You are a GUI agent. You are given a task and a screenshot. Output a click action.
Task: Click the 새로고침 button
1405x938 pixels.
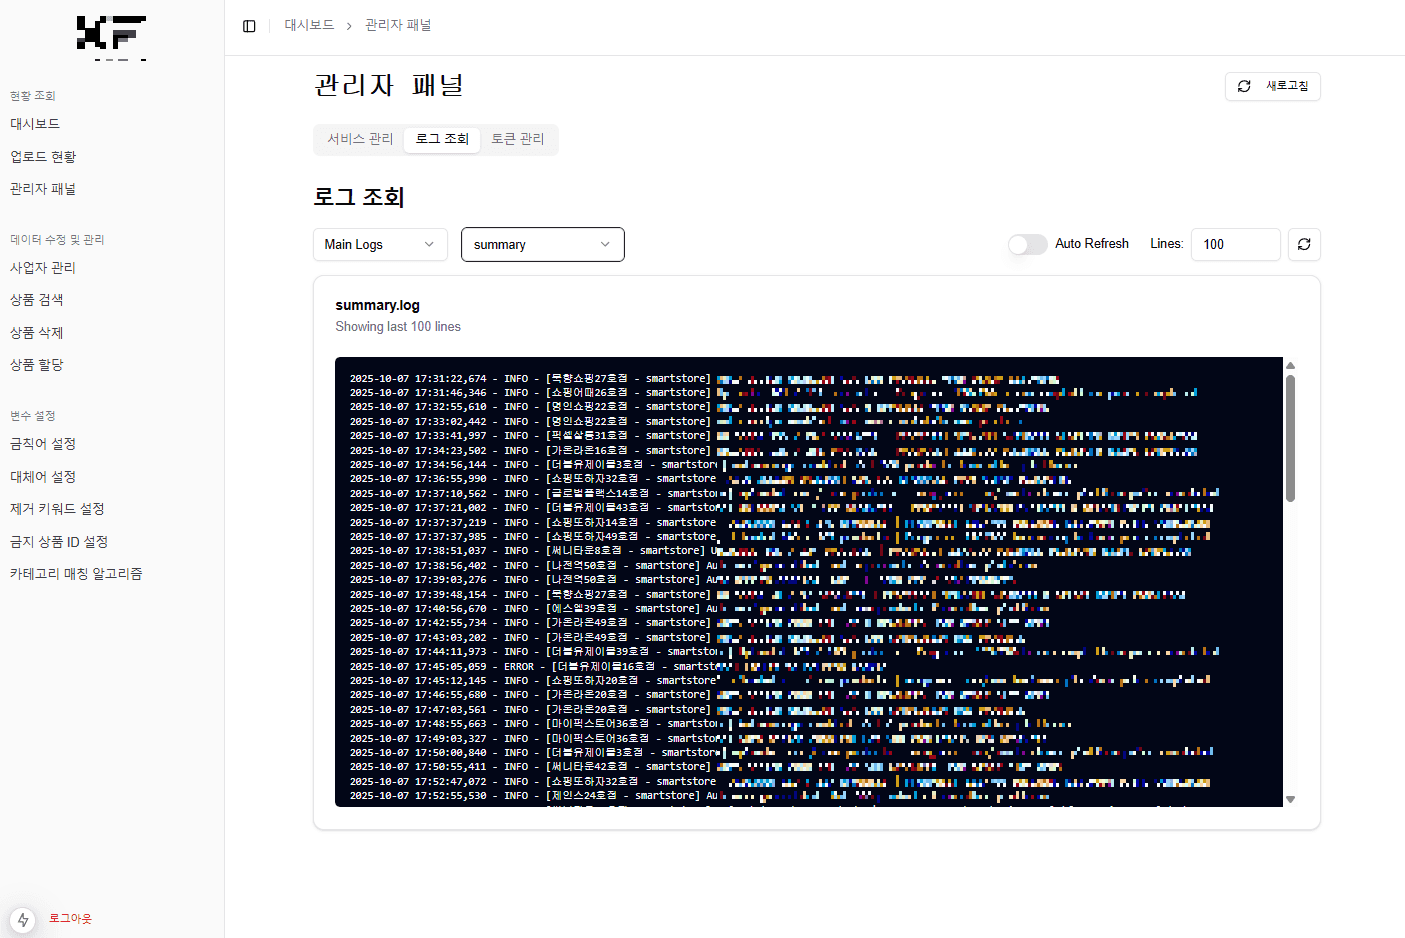coord(1272,86)
